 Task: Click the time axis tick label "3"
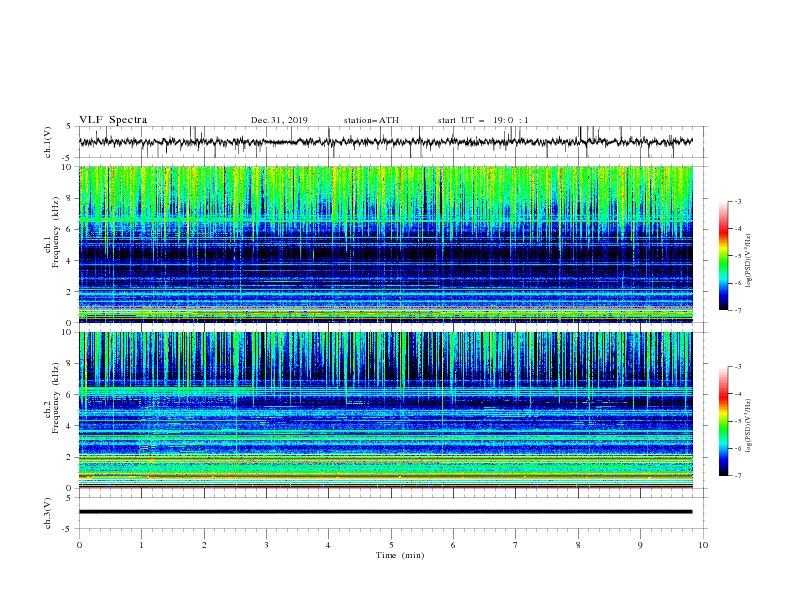click(266, 545)
